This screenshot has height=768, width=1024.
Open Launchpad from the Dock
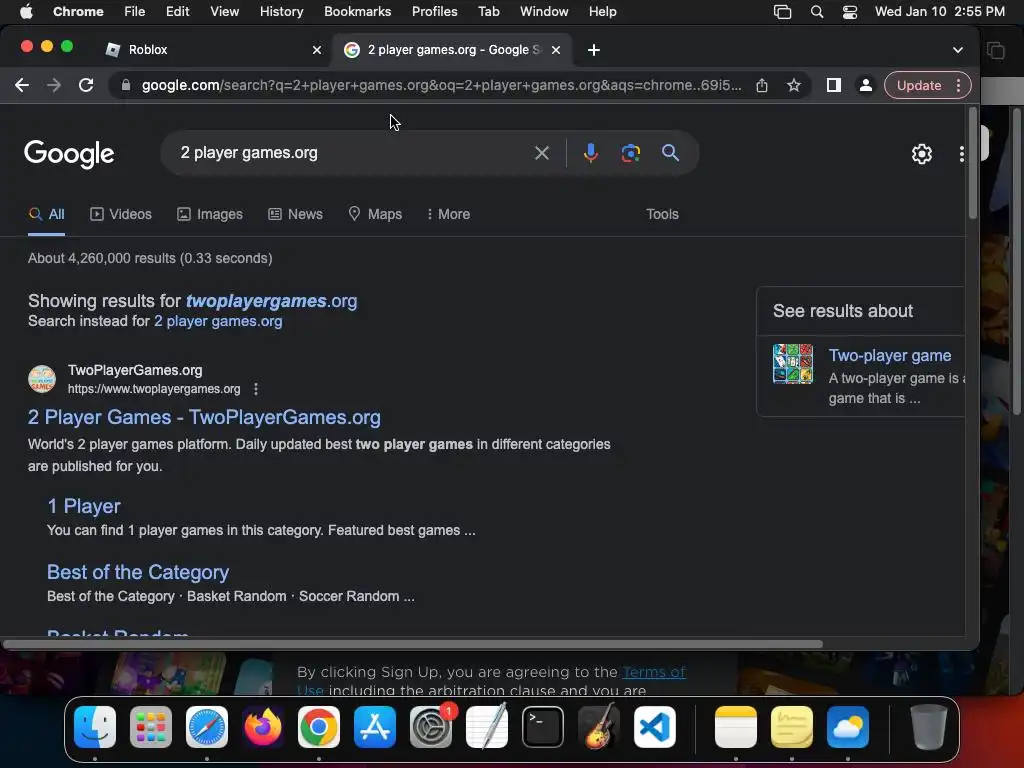click(151, 727)
